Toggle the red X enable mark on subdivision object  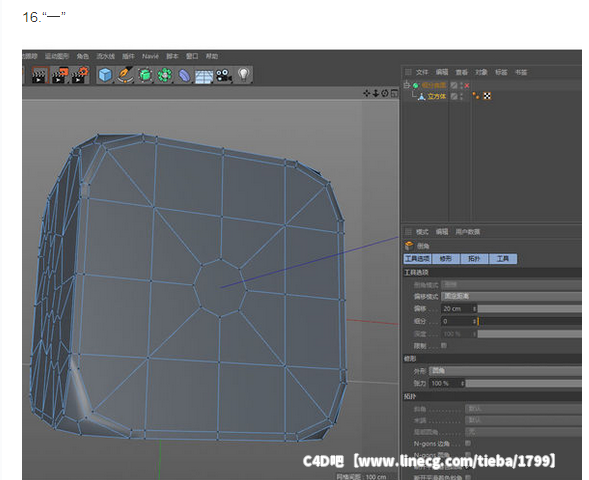point(467,86)
